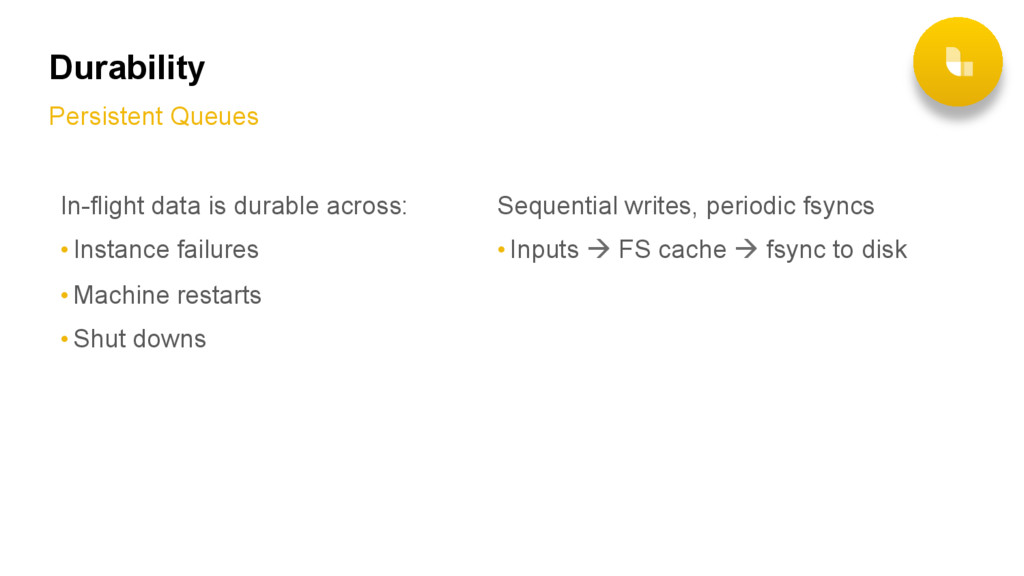Click the Shut downs bullet text
The height and width of the screenshot is (576, 1024).
coord(140,339)
